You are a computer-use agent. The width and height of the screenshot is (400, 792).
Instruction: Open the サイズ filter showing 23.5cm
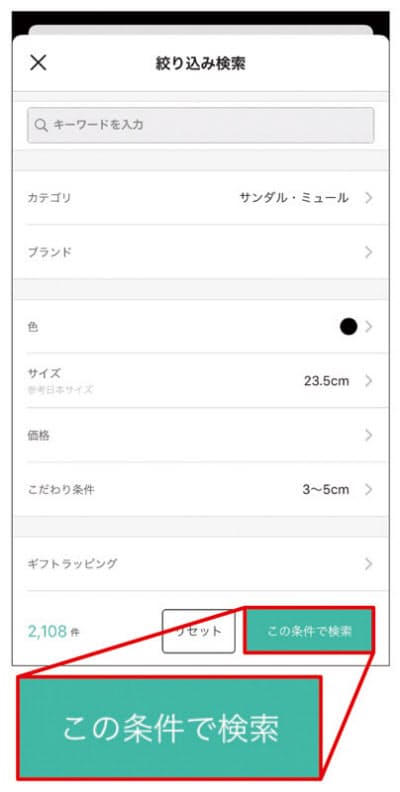[x=201, y=380]
